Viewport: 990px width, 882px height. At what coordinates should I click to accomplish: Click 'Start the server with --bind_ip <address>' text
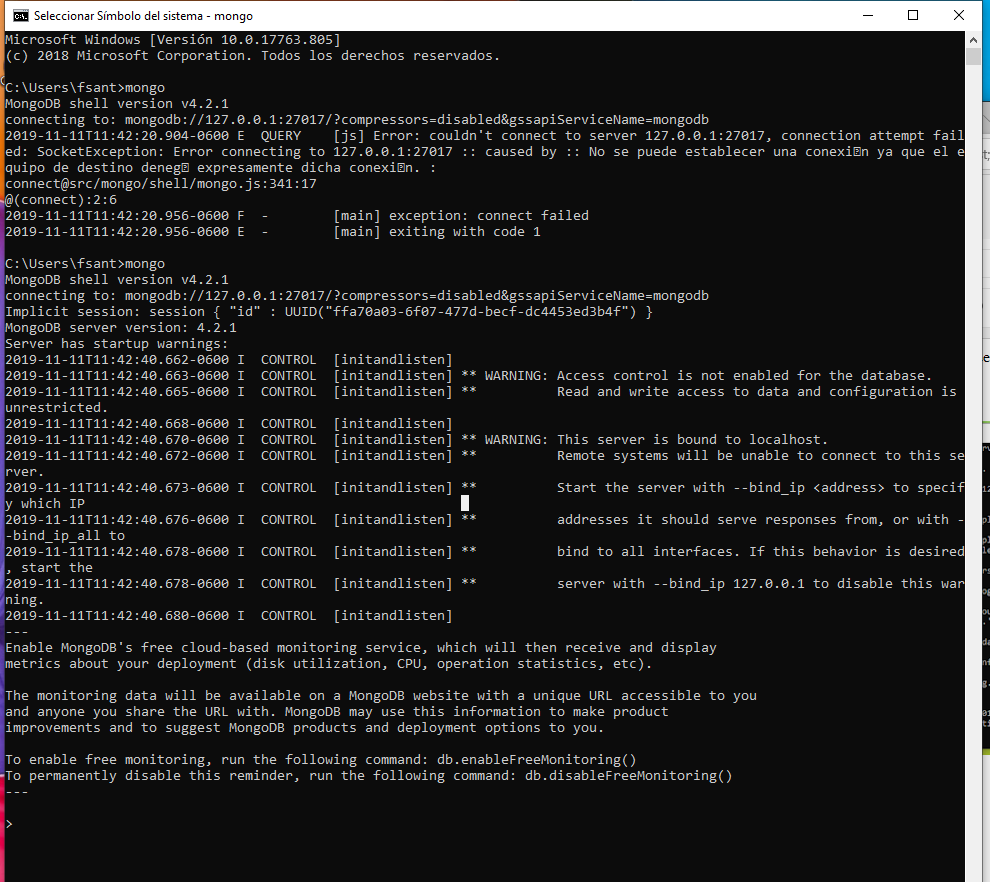point(720,487)
